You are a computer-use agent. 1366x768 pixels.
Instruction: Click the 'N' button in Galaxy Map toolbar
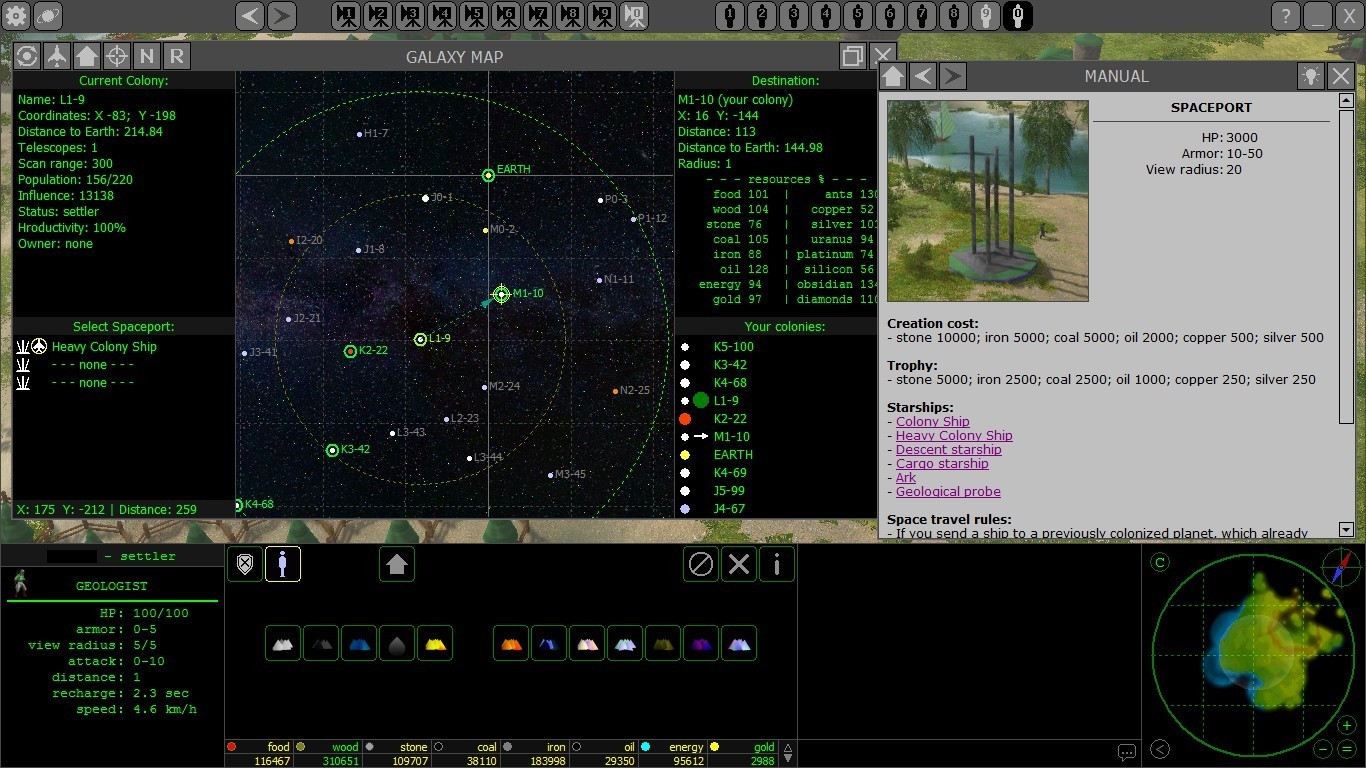click(x=147, y=56)
